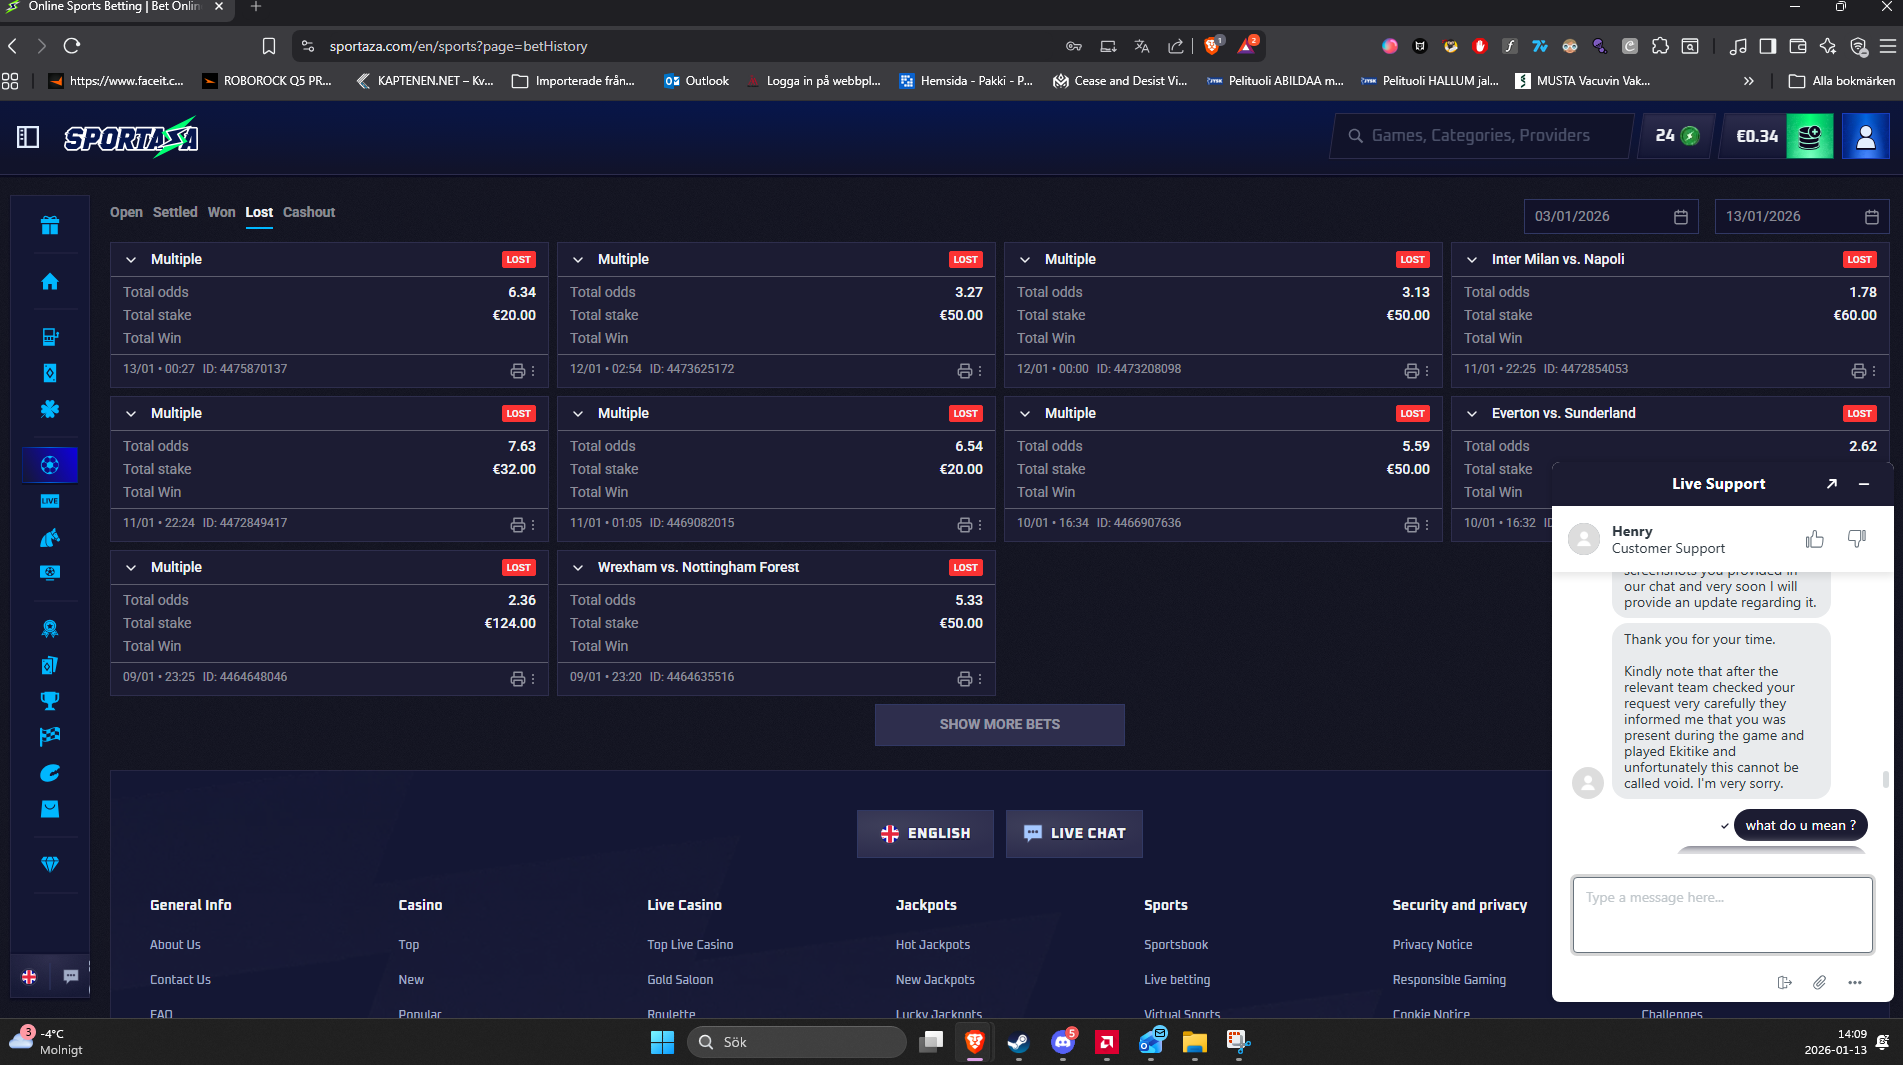This screenshot has width=1903, height=1065.
Task: Attach a file in Live Support chat
Action: (x=1819, y=982)
